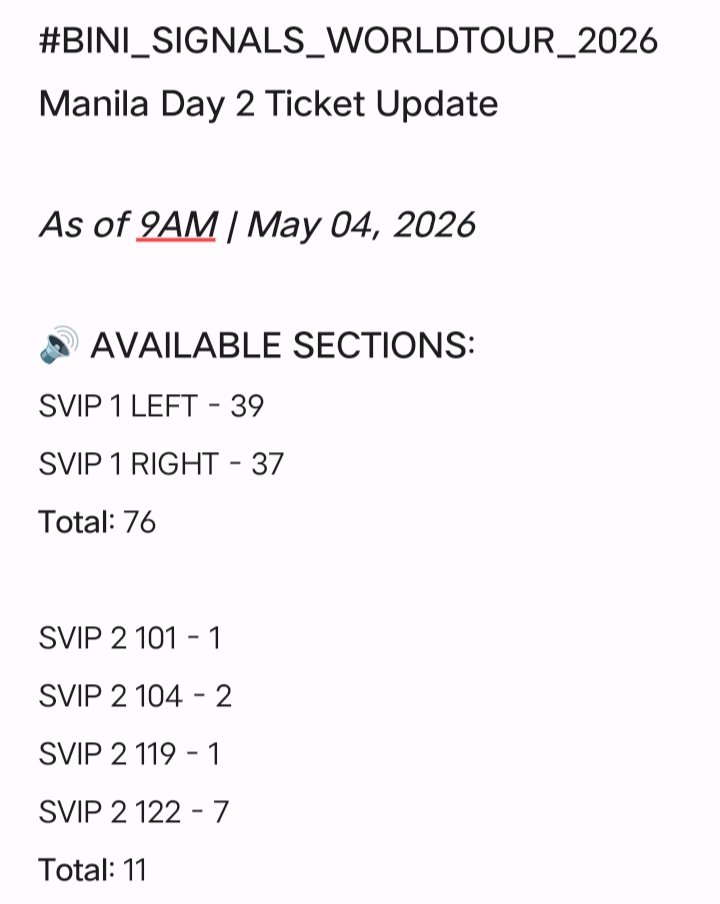Click the loudspeaker emoji icon
Image resolution: width=720 pixels, height=904 pixels.
(x=59, y=345)
